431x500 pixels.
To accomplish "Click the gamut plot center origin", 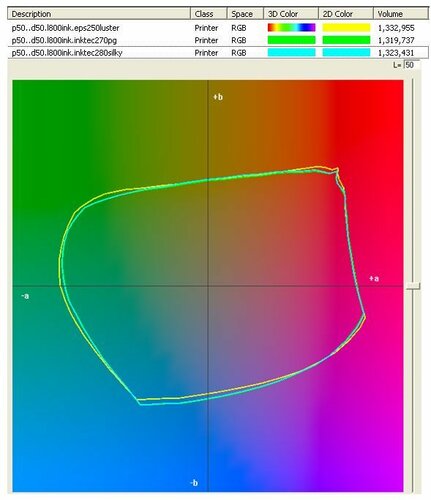I will tap(208, 286).
